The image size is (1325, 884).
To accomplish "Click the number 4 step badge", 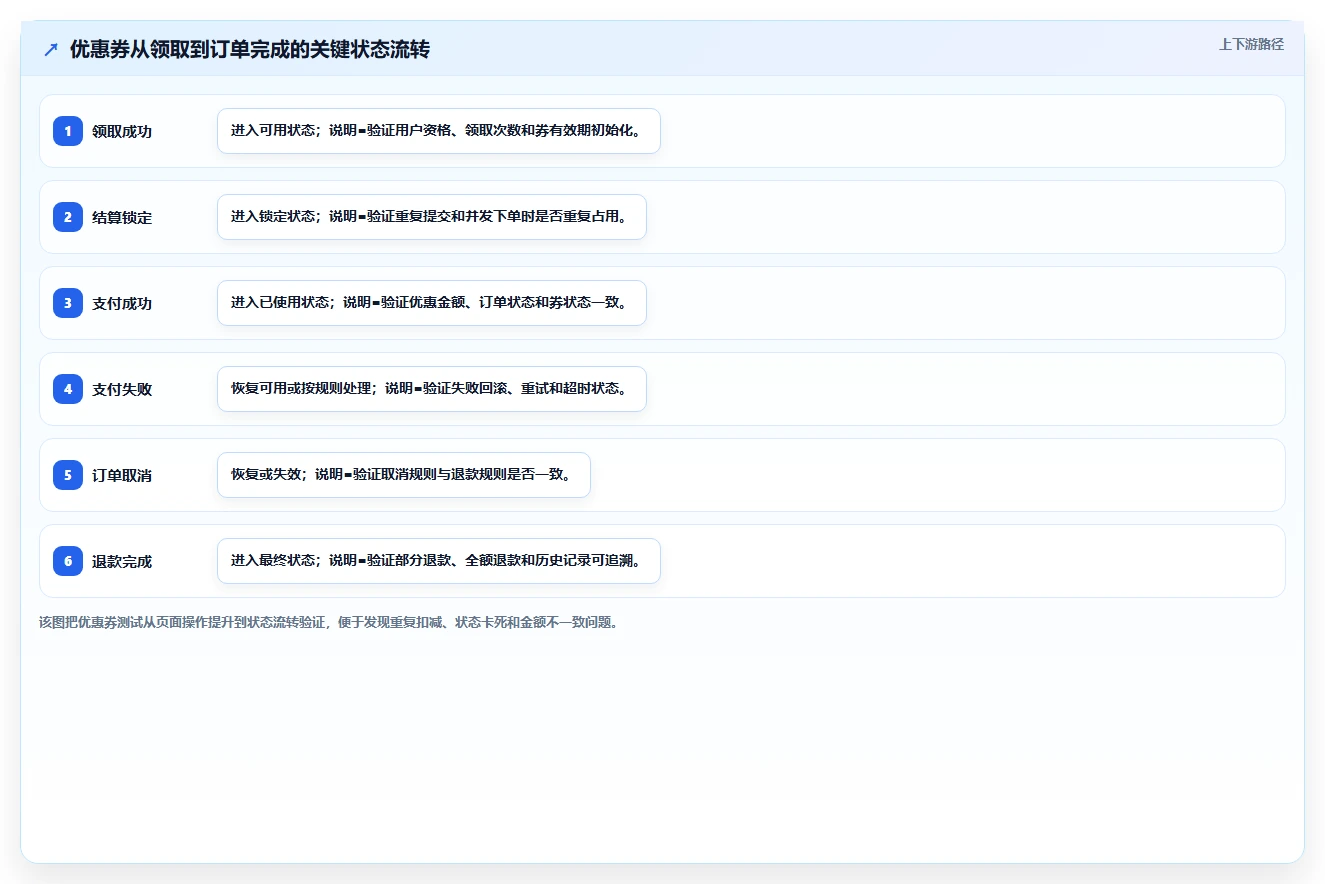I will pos(68,389).
